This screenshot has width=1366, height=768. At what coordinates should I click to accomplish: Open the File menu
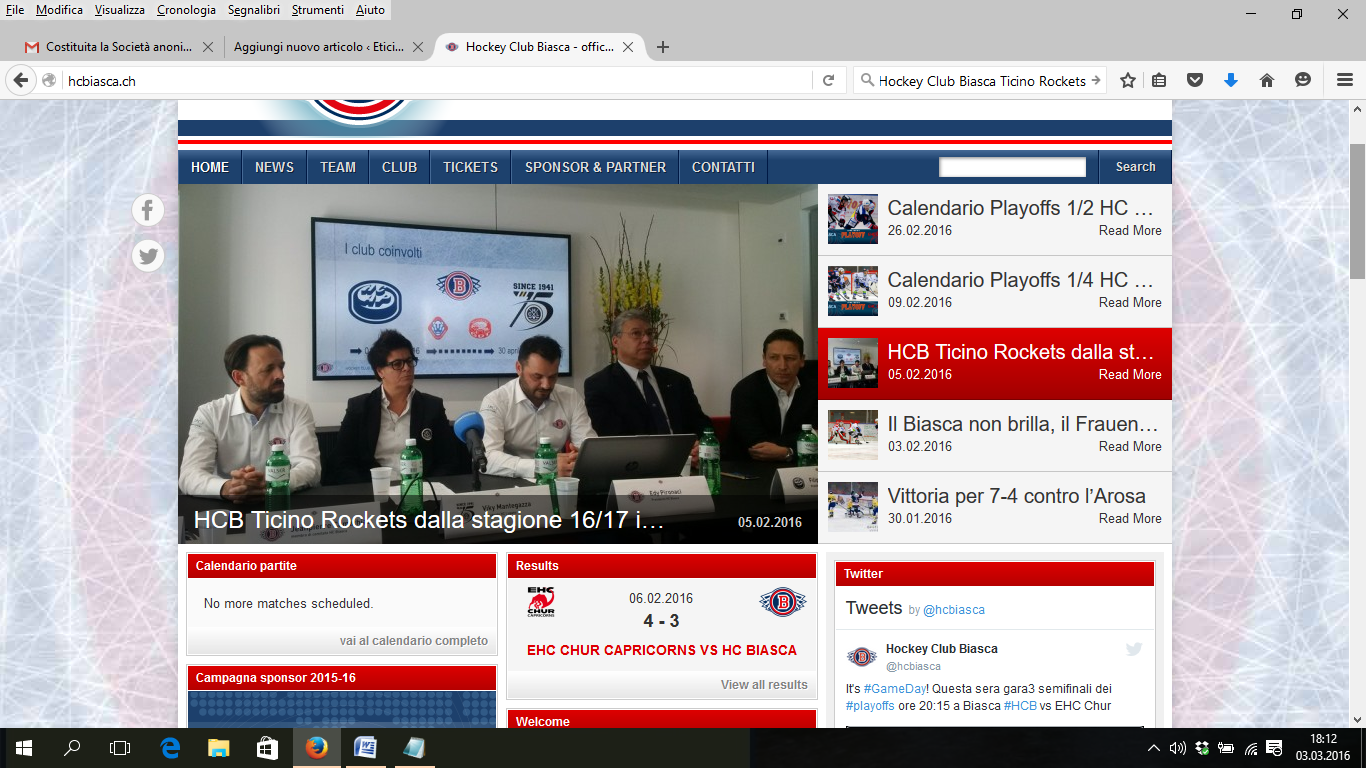[x=15, y=10]
